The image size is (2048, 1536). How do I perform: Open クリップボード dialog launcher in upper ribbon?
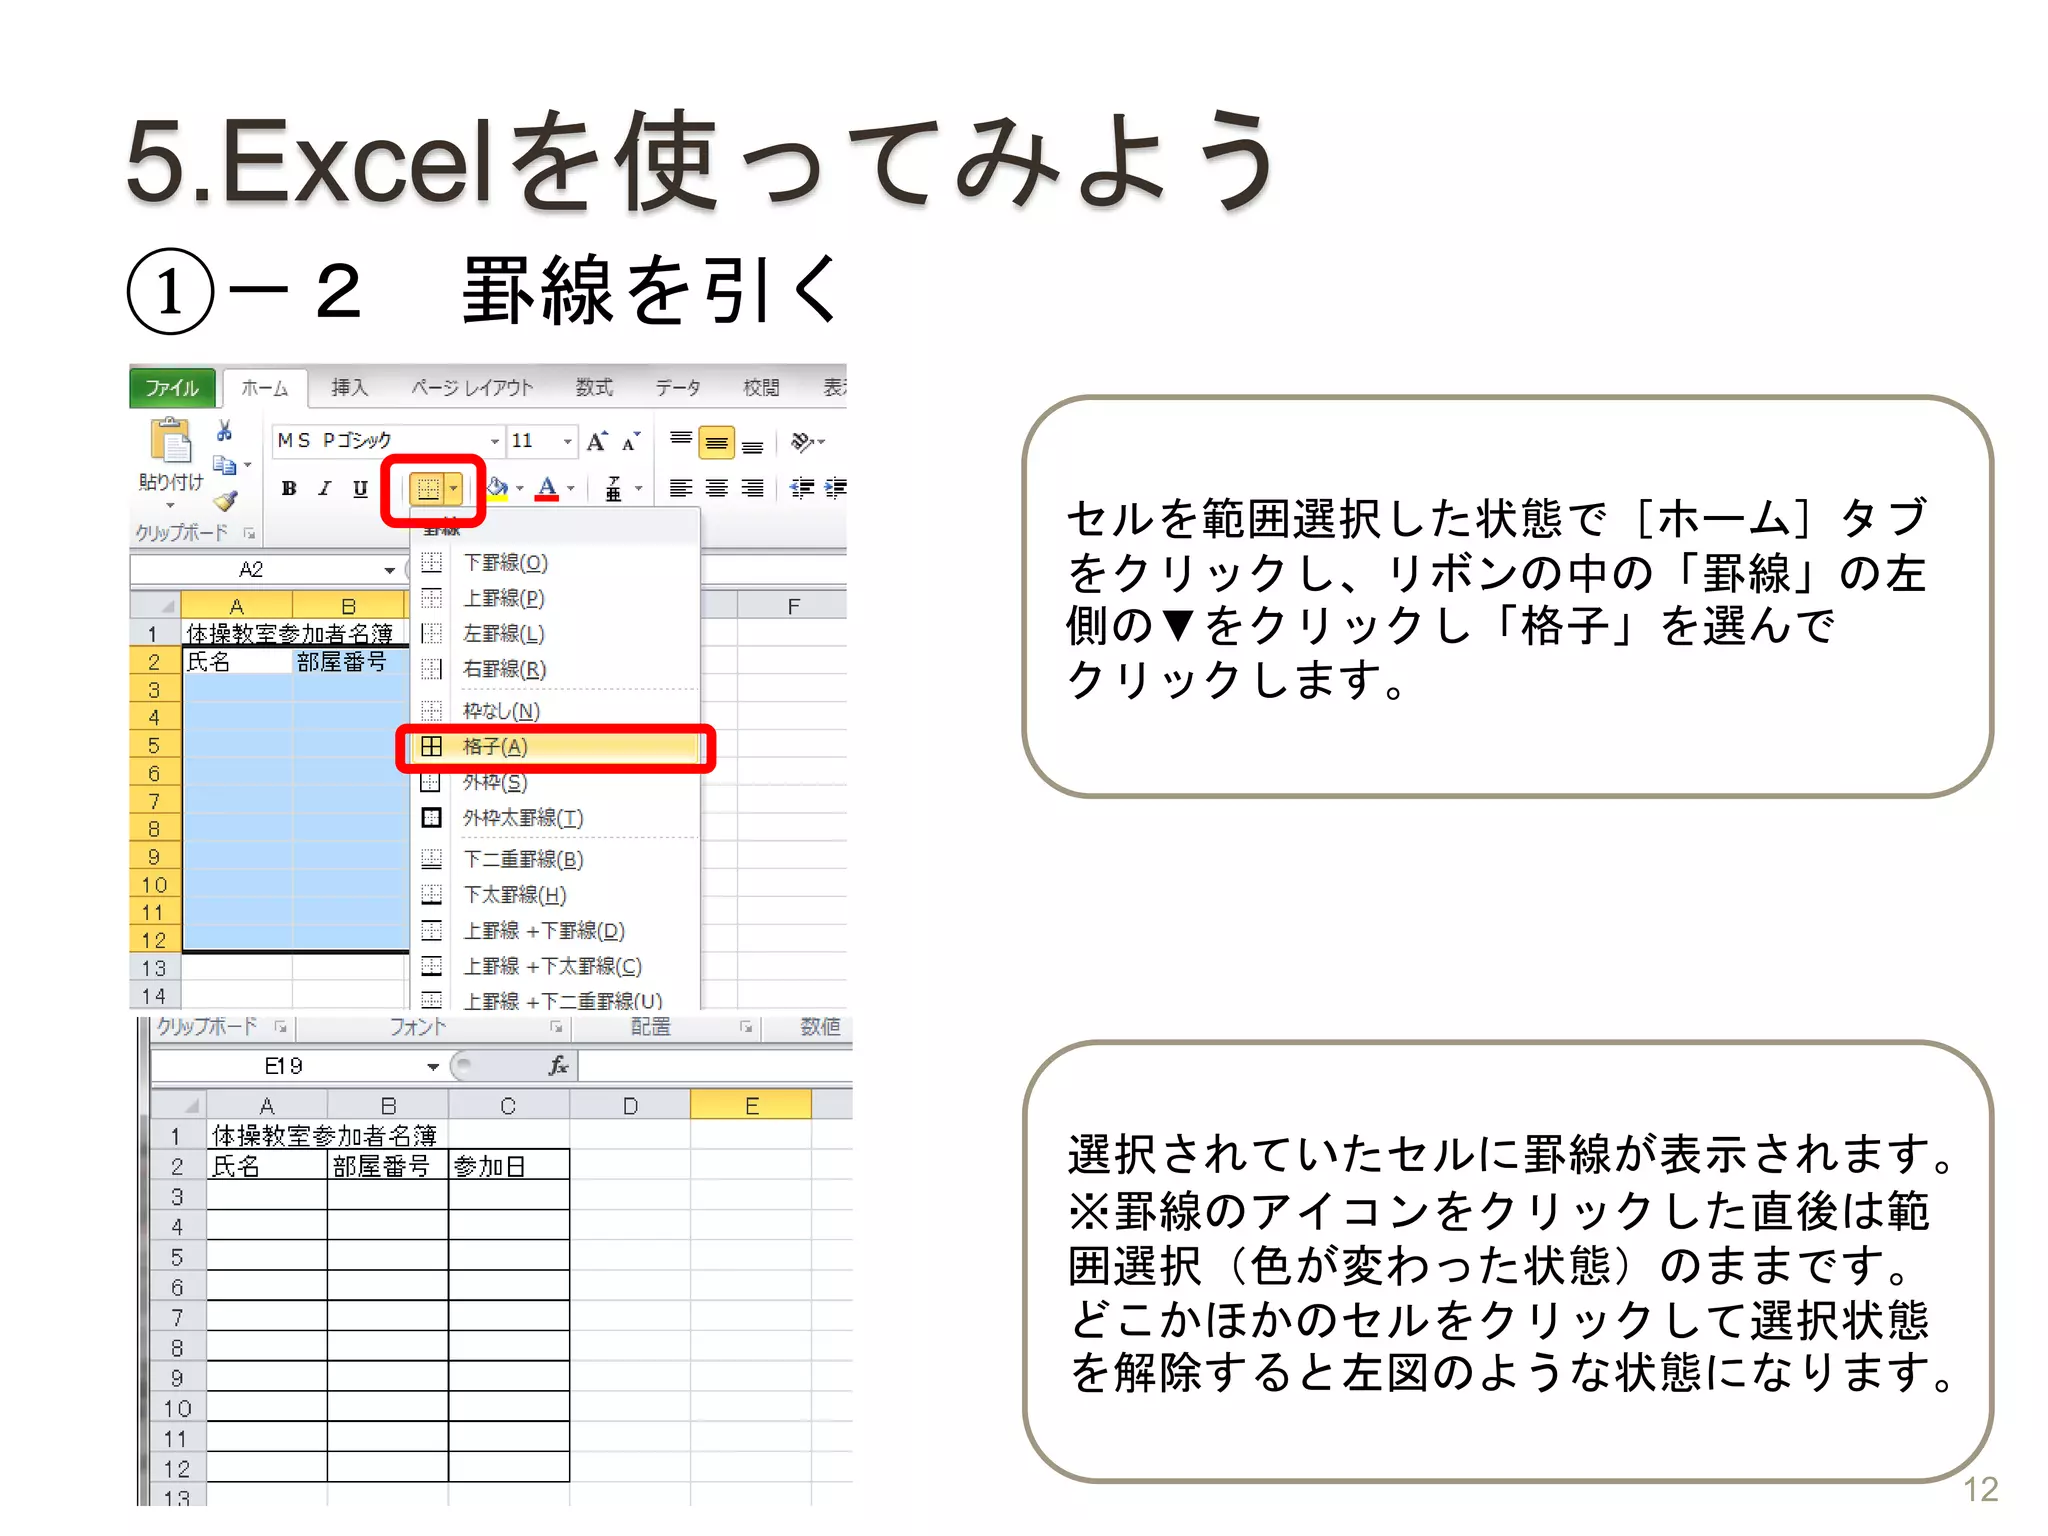249,534
